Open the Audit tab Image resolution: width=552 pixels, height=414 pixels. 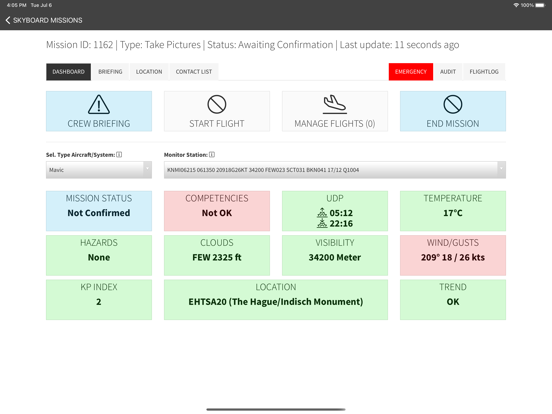pos(448,72)
